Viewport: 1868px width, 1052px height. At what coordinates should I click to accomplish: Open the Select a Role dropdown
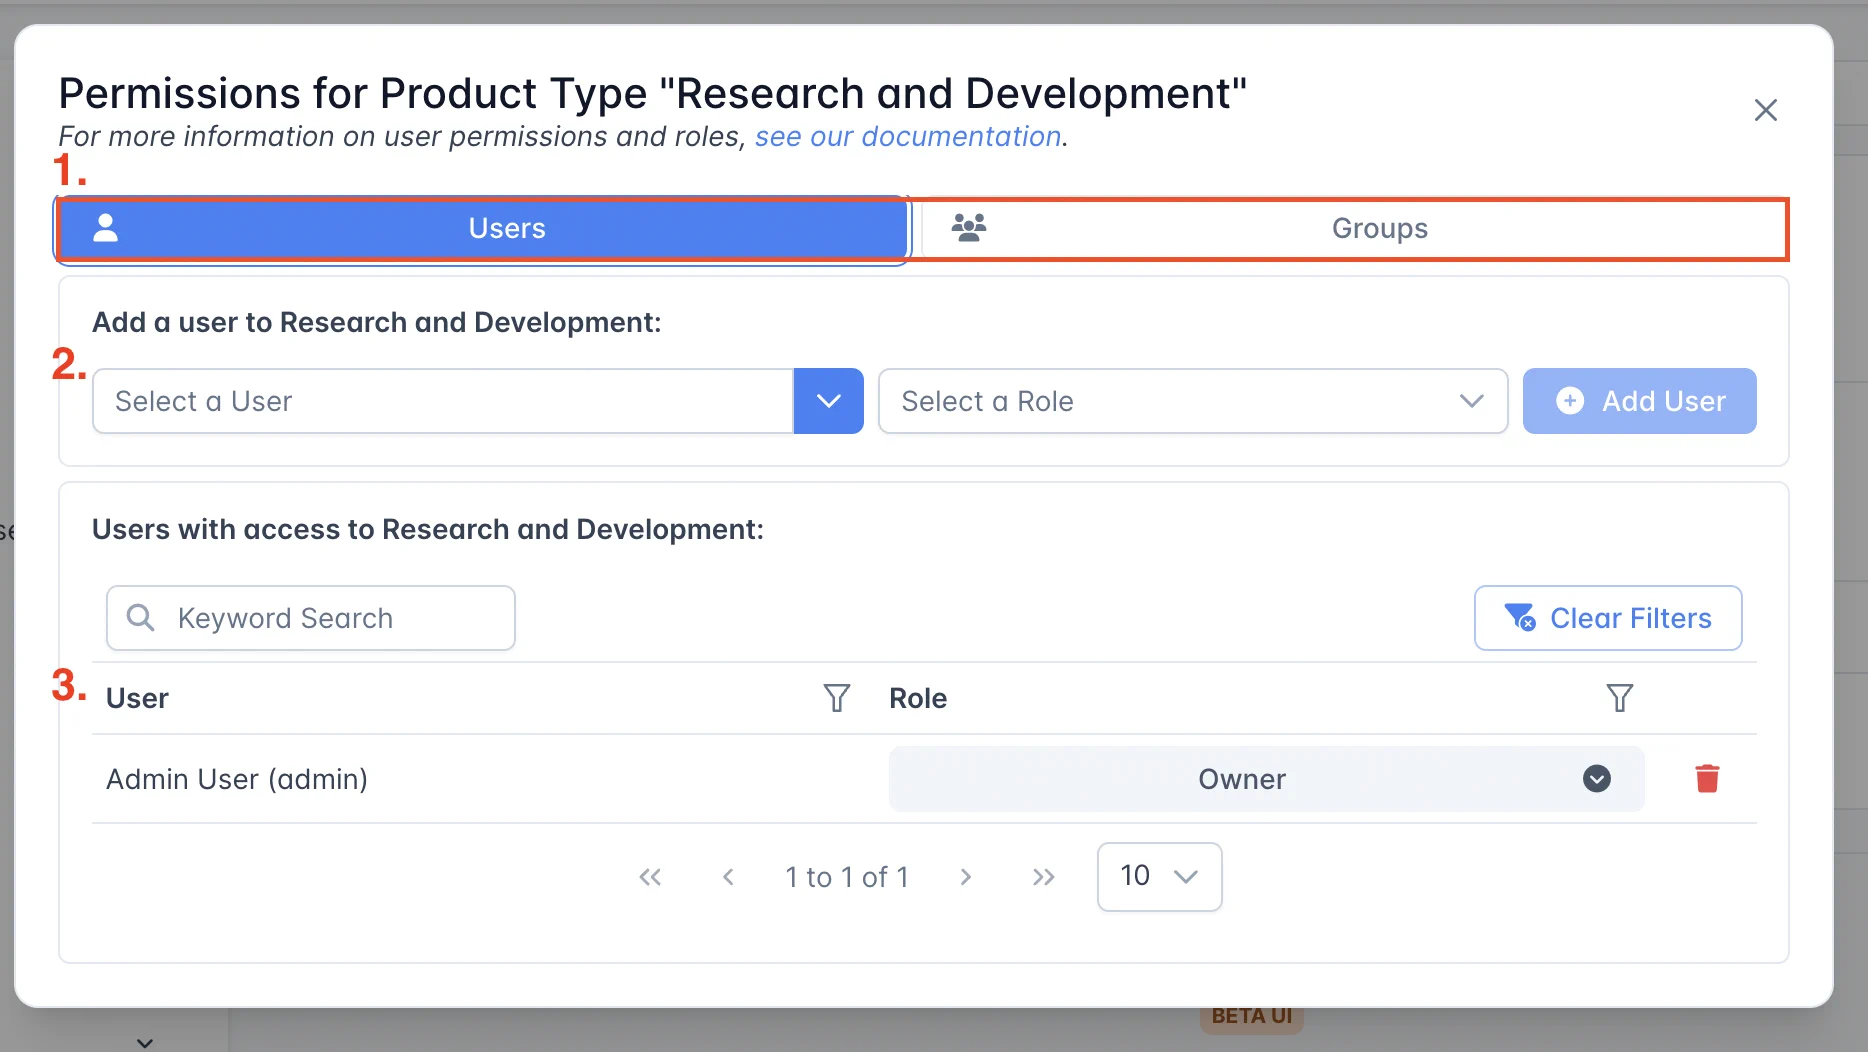(1192, 401)
